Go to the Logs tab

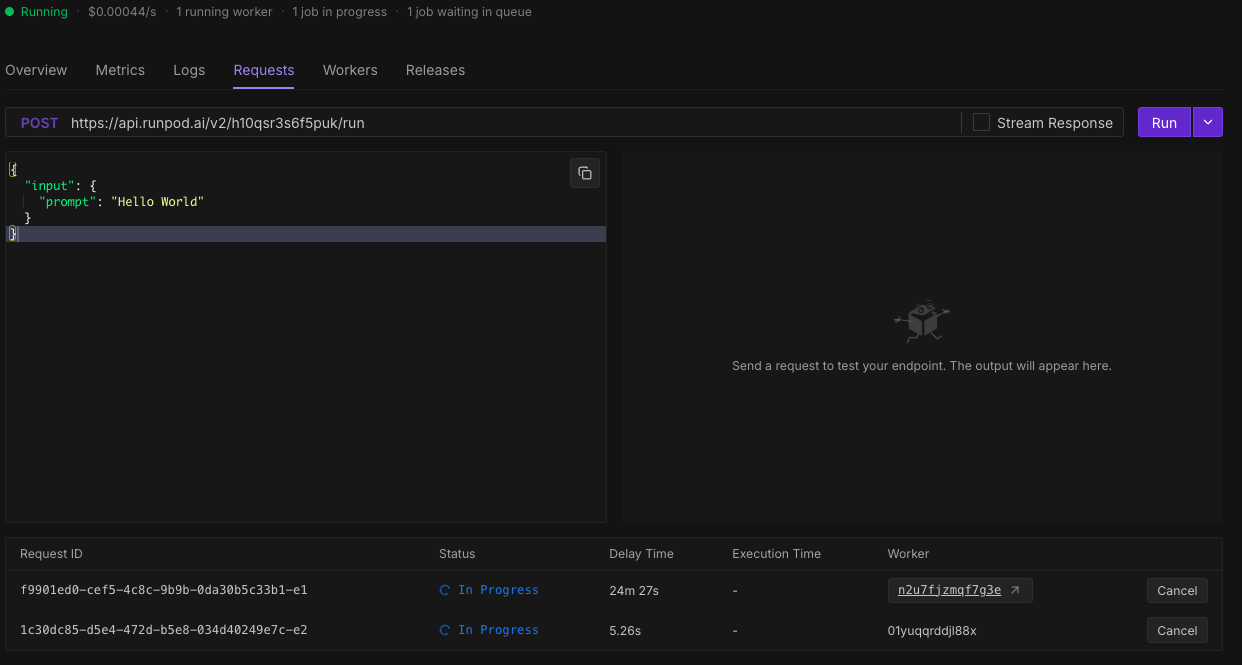tap(189, 70)
